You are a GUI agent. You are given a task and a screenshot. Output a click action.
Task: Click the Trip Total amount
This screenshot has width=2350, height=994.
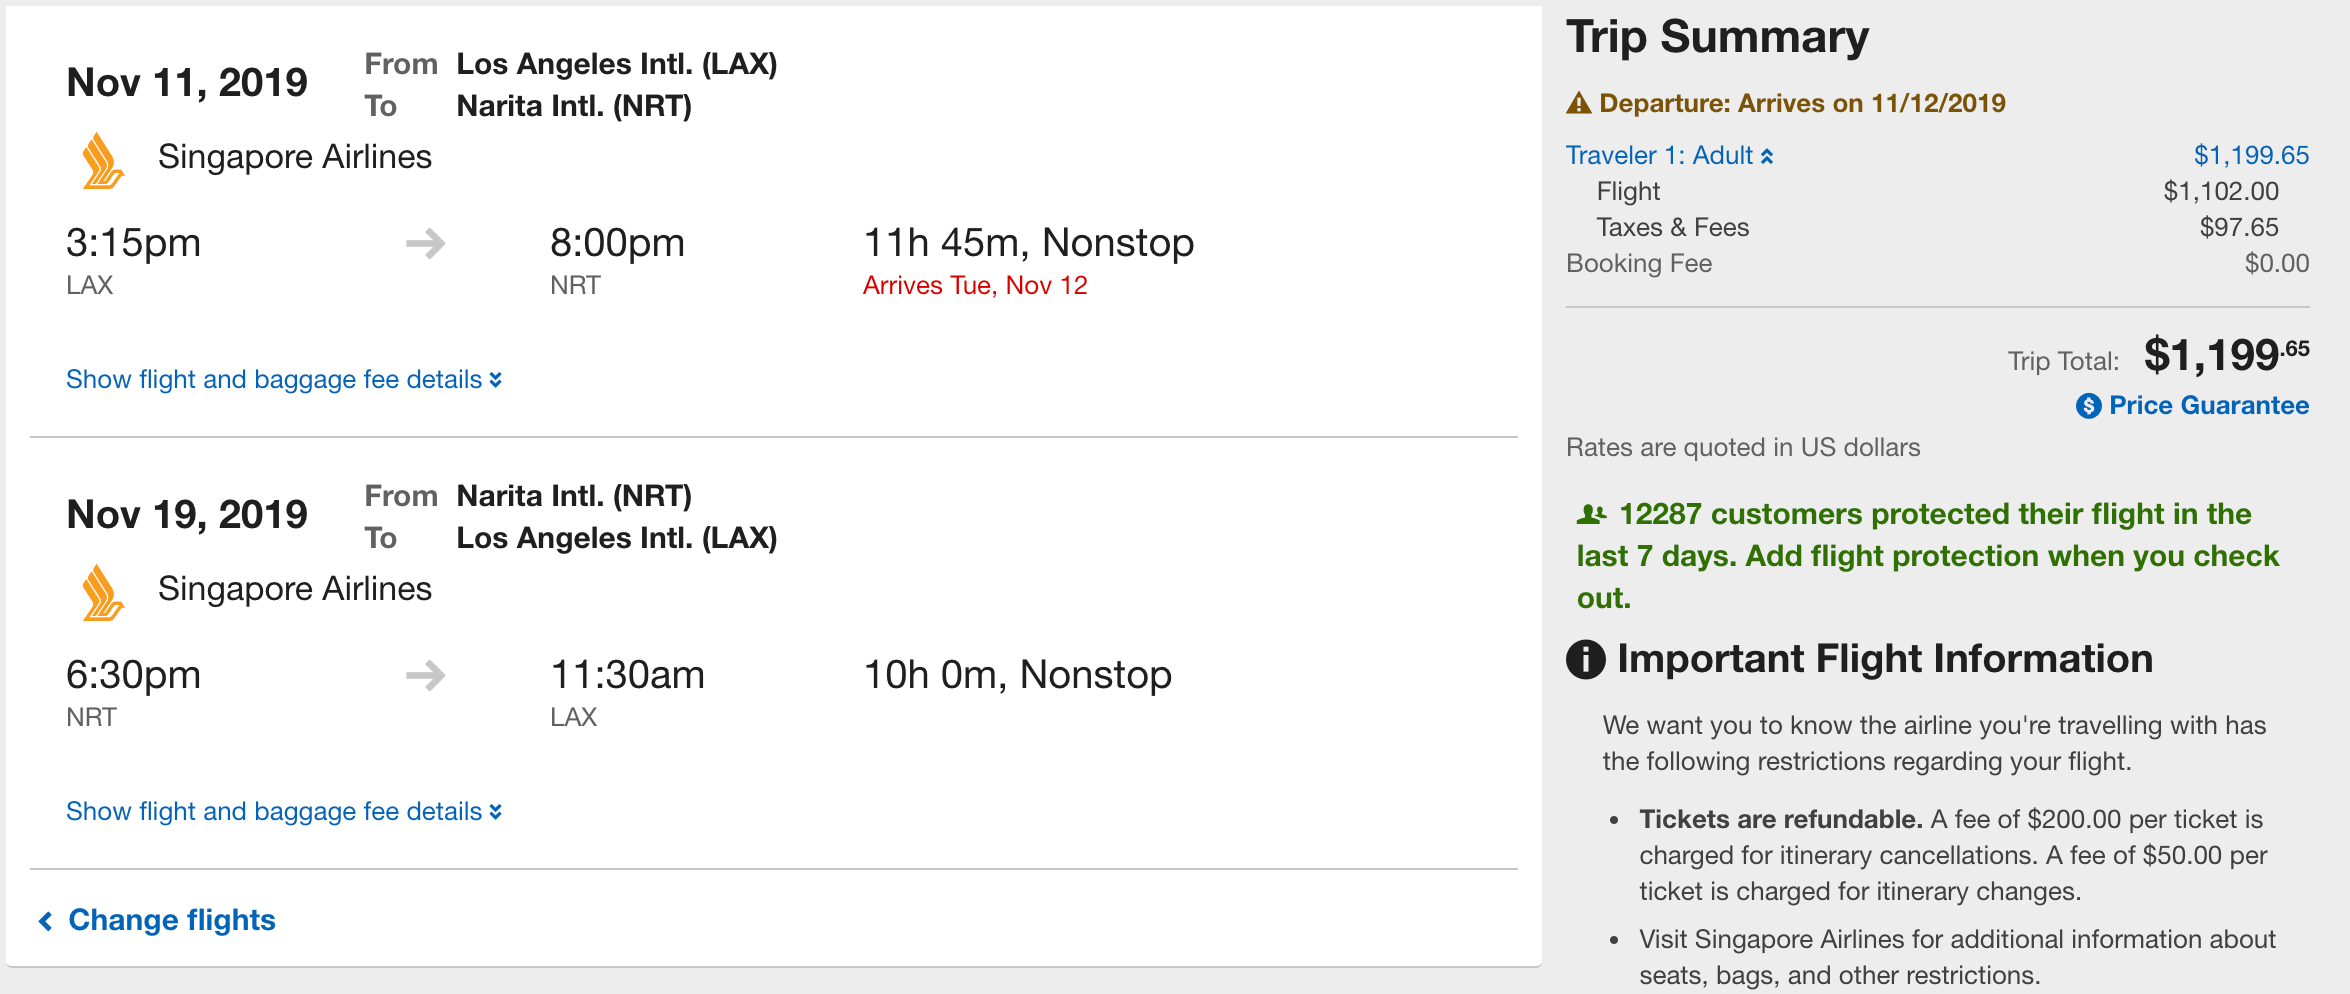click(x=2225, y=356)
